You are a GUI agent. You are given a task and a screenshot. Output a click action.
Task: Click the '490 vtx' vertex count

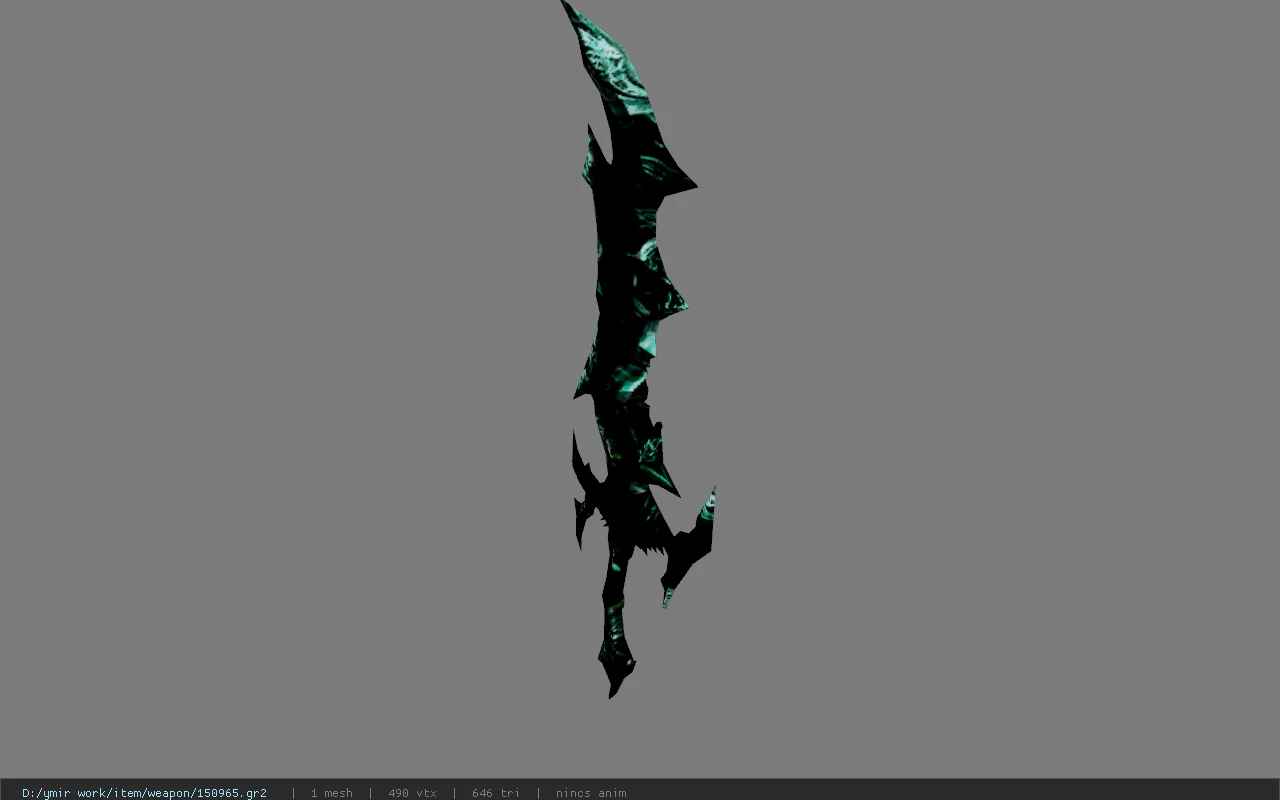click(412, 793)
